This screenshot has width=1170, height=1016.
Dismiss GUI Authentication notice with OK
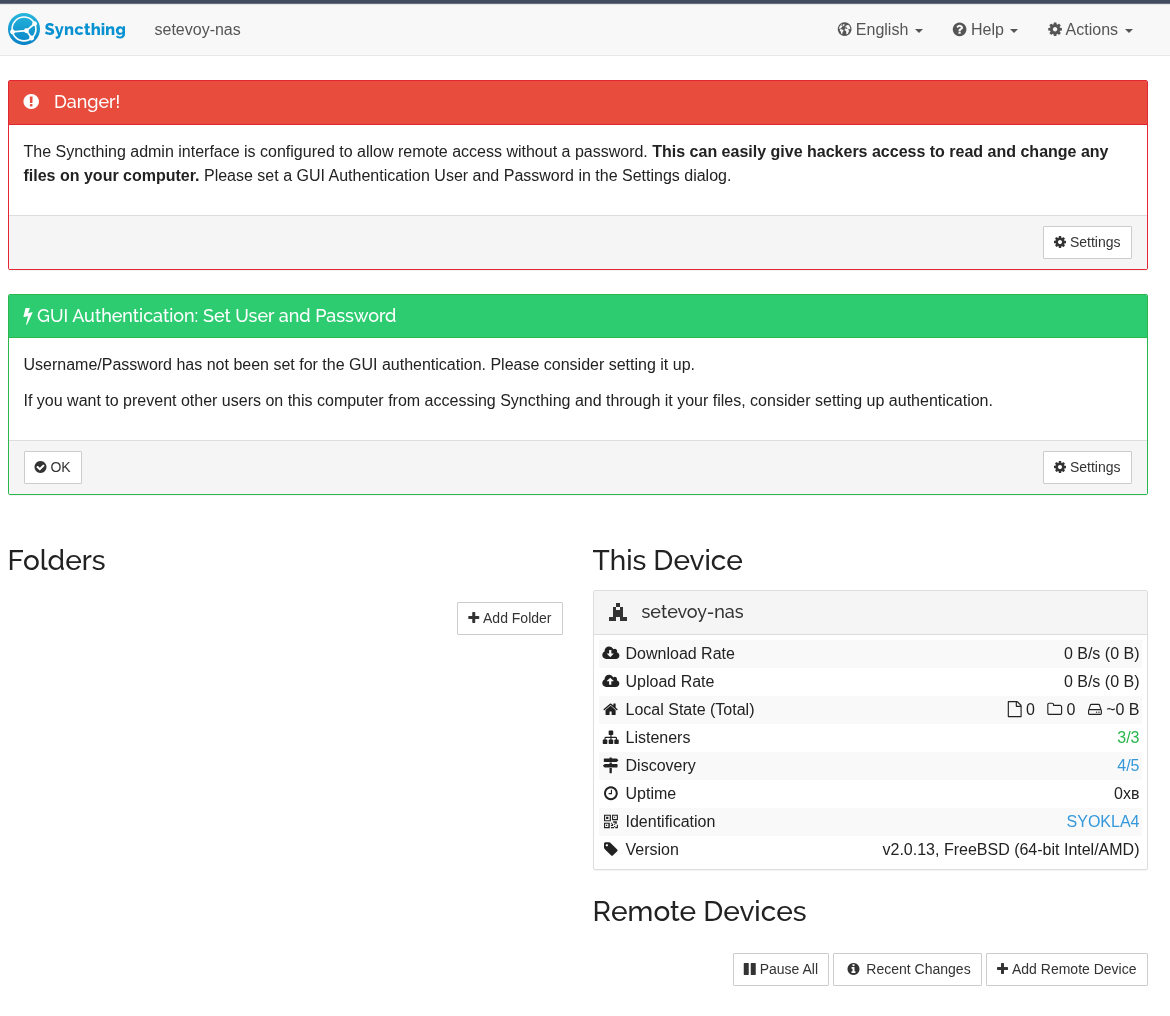click(53, 467)
